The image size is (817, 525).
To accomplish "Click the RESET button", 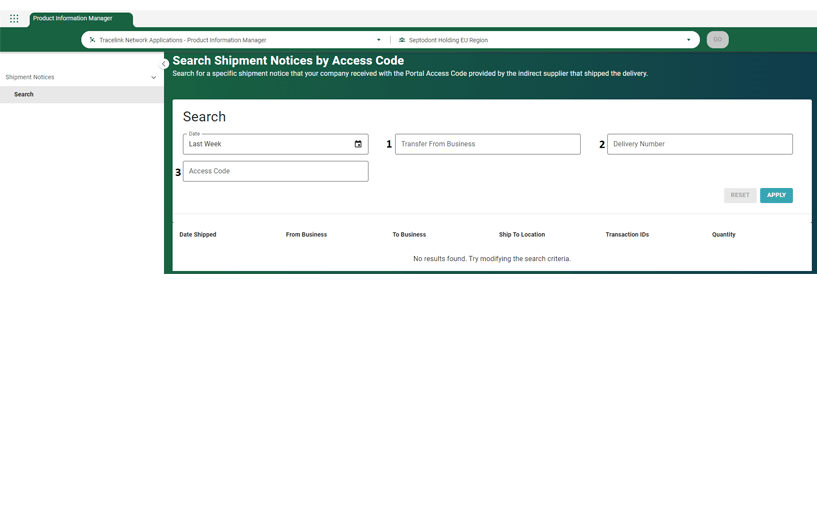I will [740, 195].
